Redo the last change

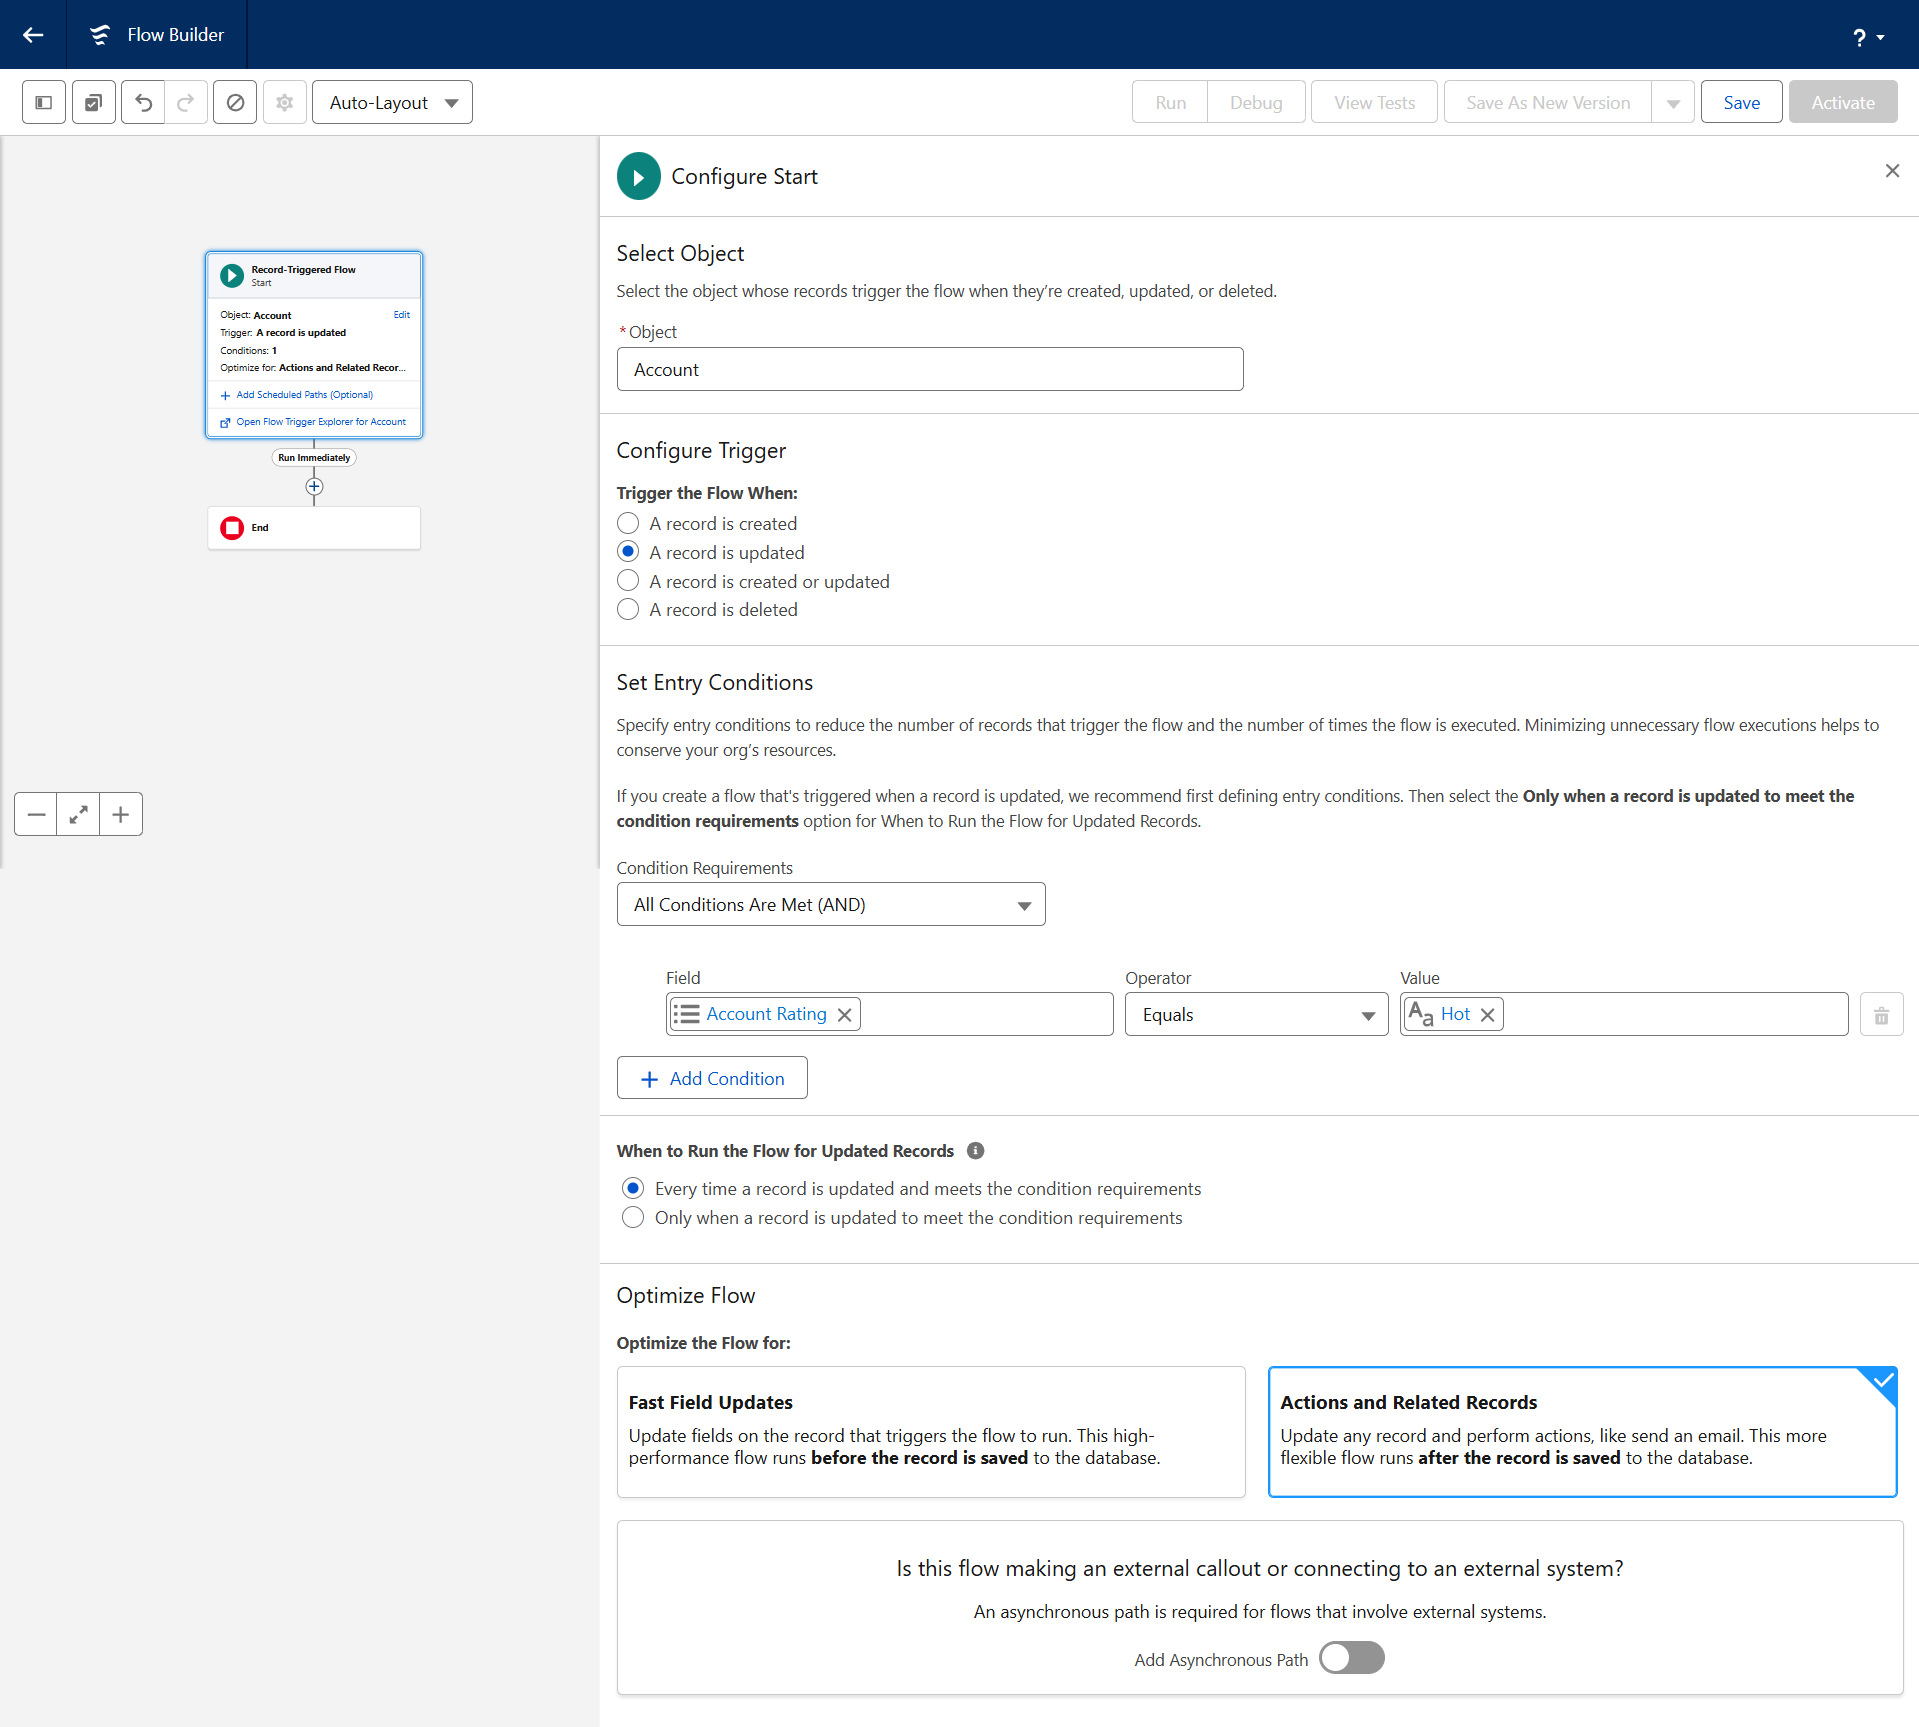click(186, 102)
